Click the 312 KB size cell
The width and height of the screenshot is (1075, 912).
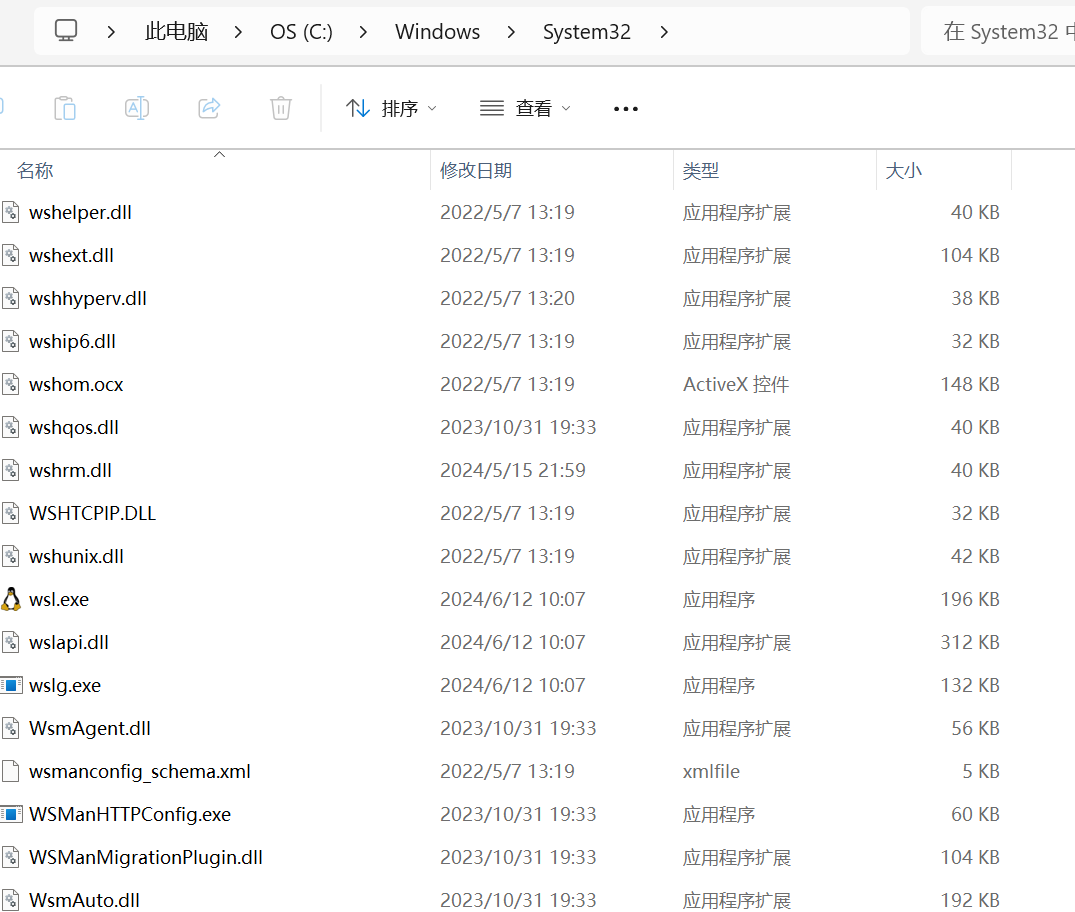[970, 643]
